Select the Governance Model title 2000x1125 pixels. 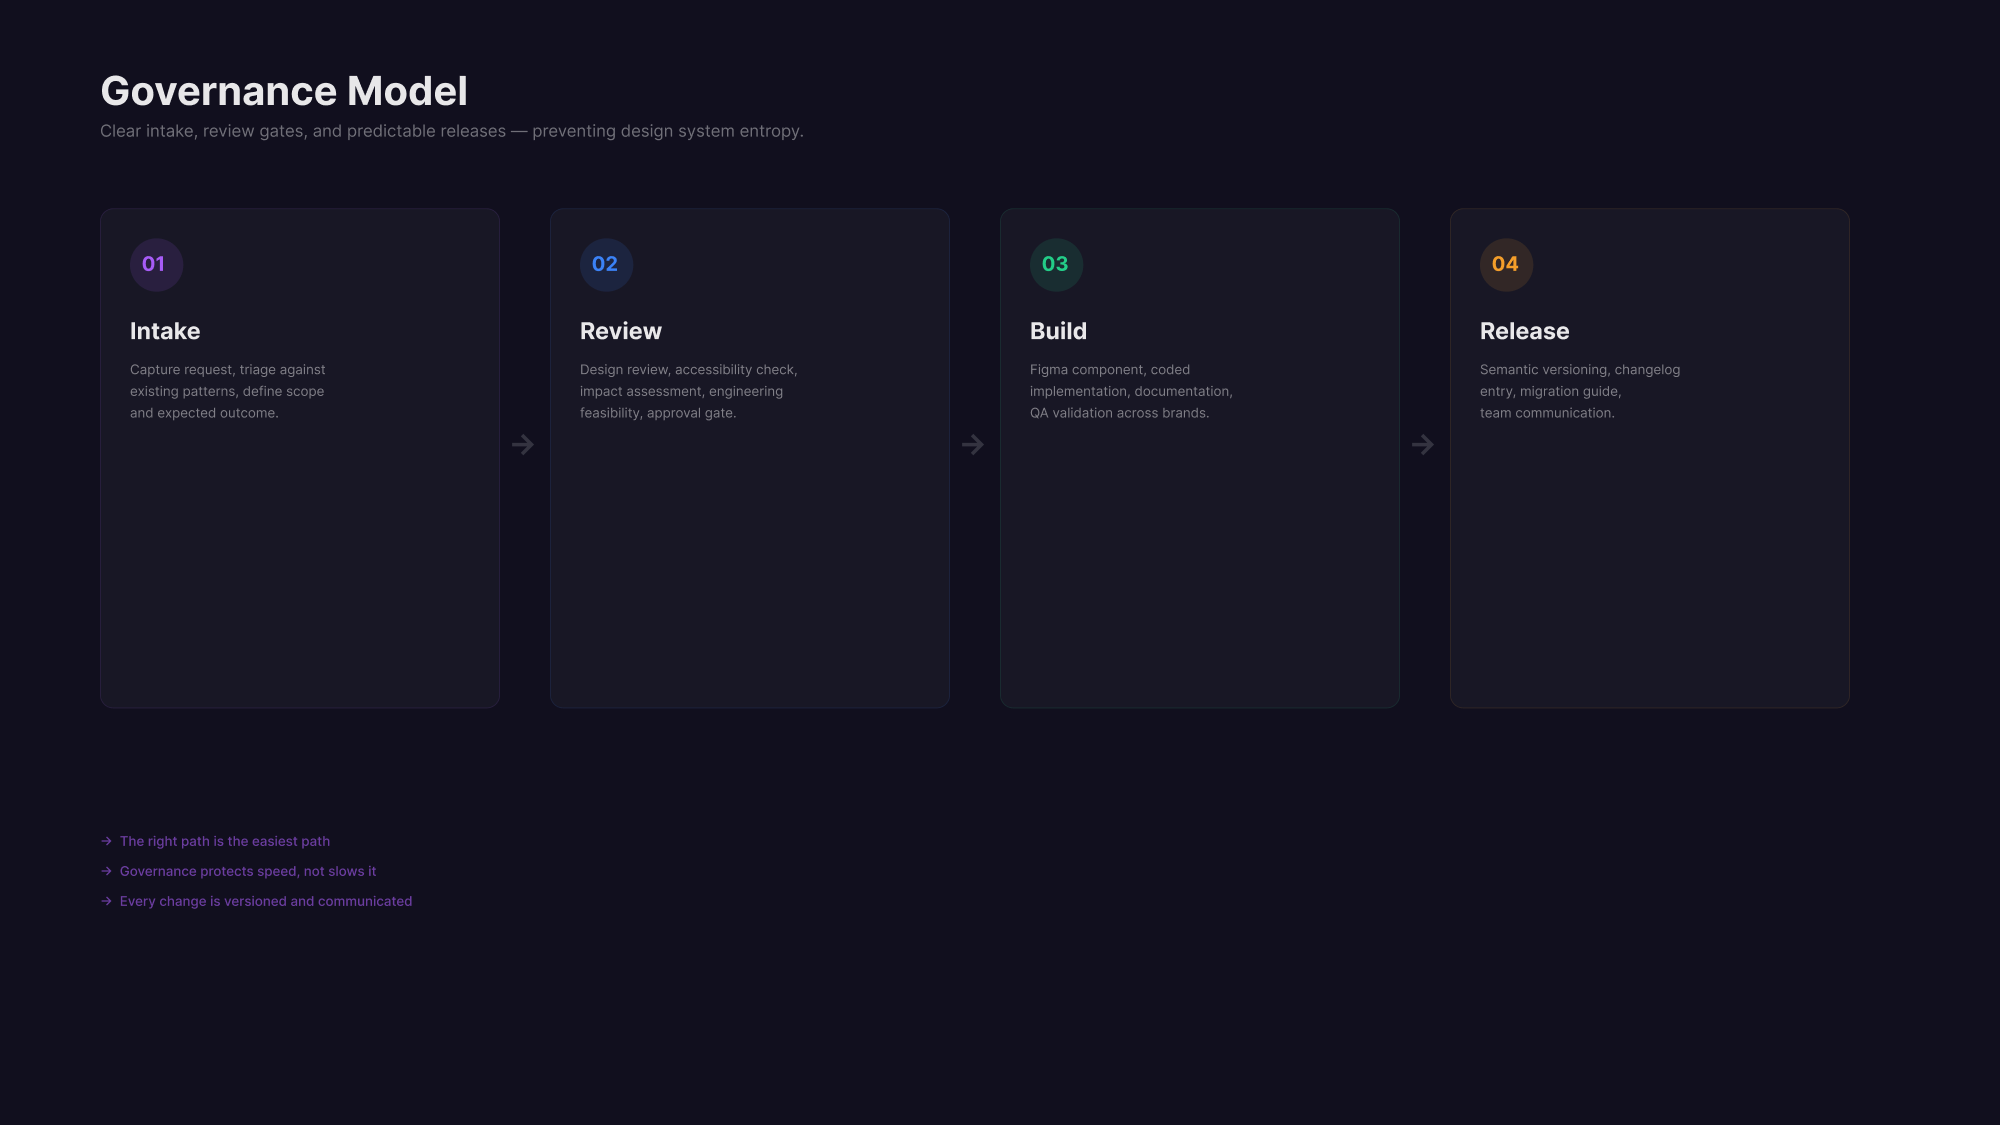coord(284,91)
